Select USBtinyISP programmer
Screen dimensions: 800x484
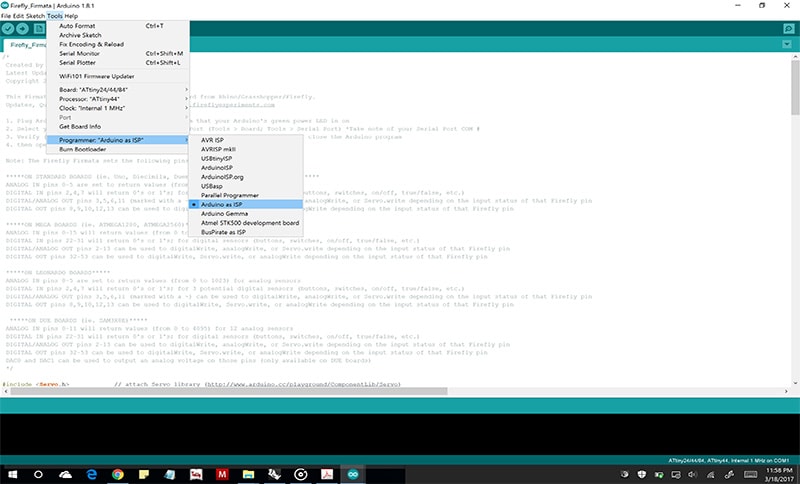point(246,159)
